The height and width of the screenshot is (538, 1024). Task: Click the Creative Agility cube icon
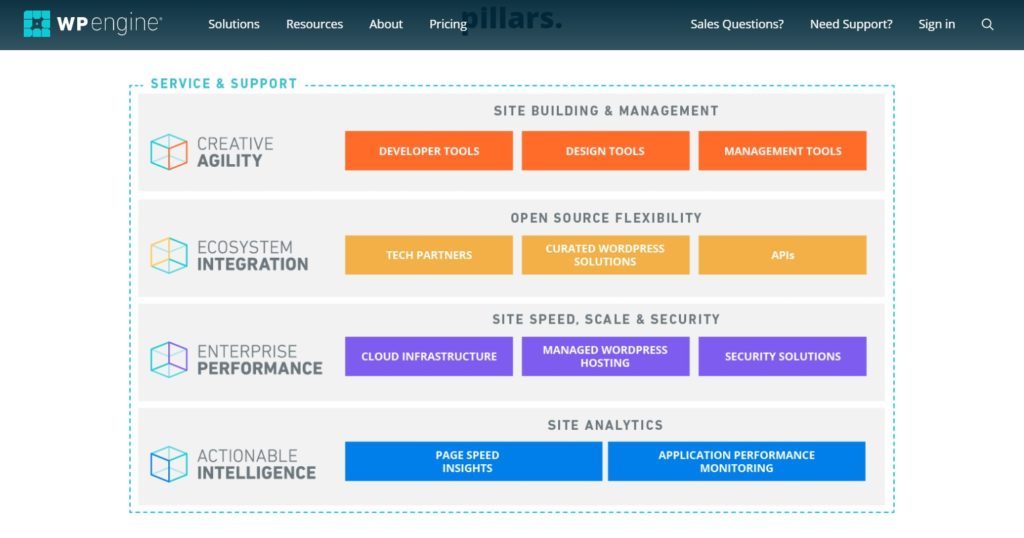point(169,152)
